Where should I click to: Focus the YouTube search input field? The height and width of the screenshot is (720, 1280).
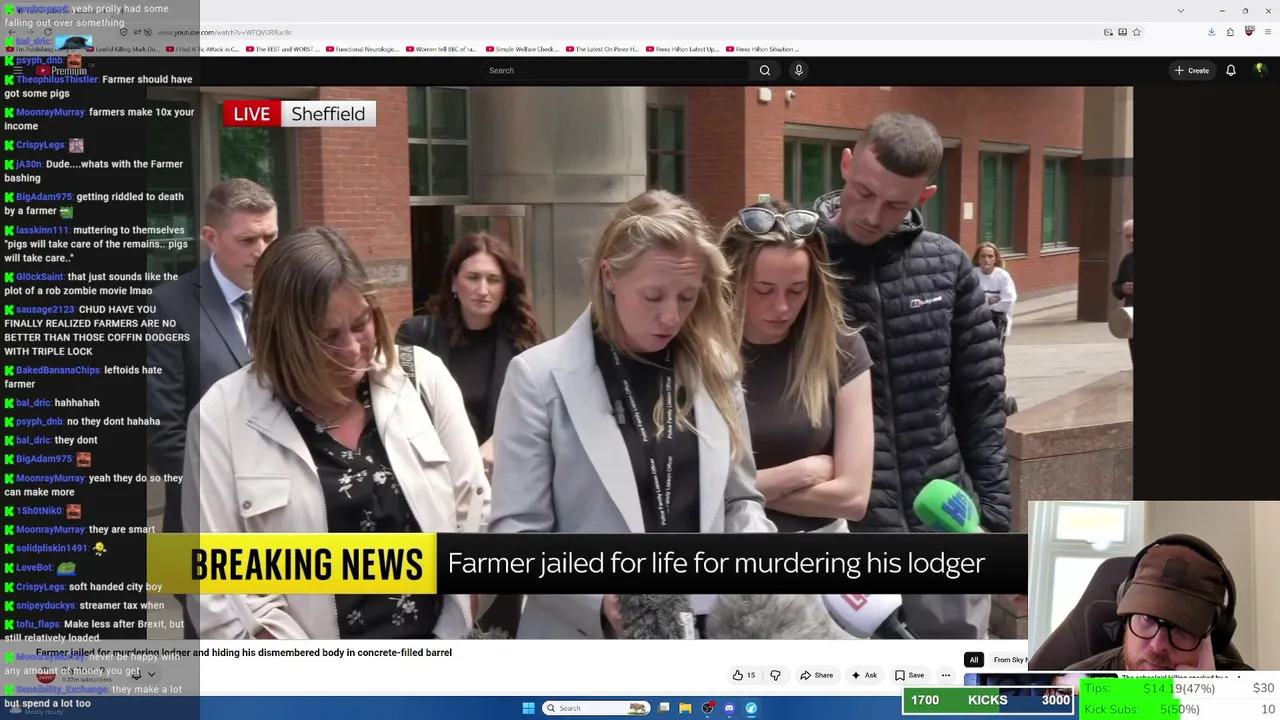[x=615, y=70]
